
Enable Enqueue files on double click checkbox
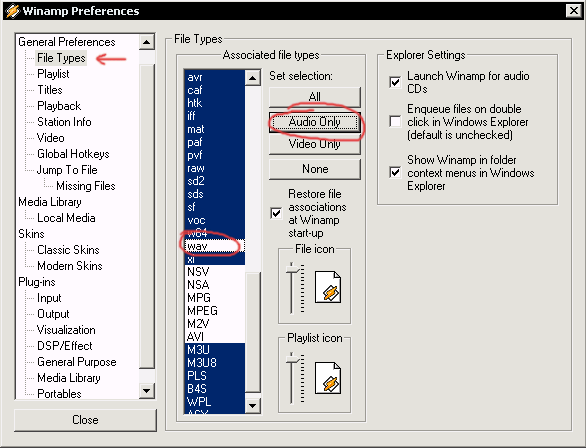pos(395,121)
